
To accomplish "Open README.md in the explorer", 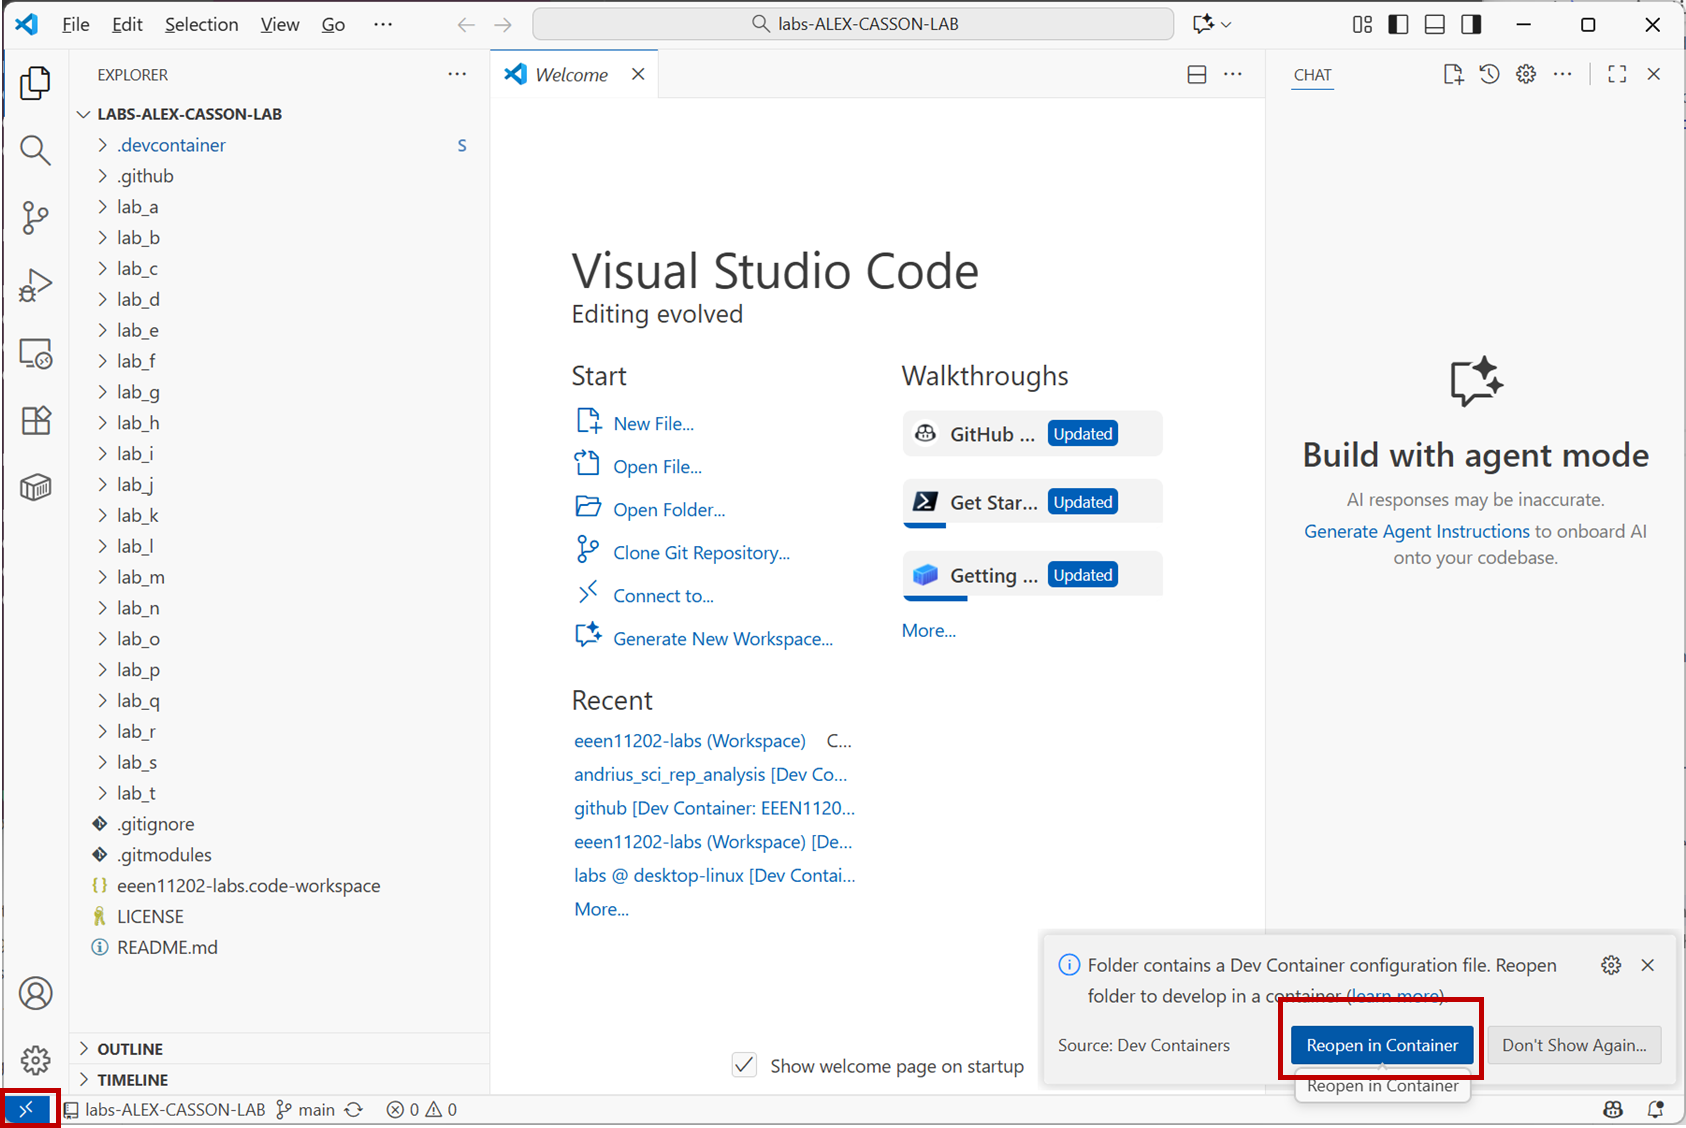I will point(167,947).
